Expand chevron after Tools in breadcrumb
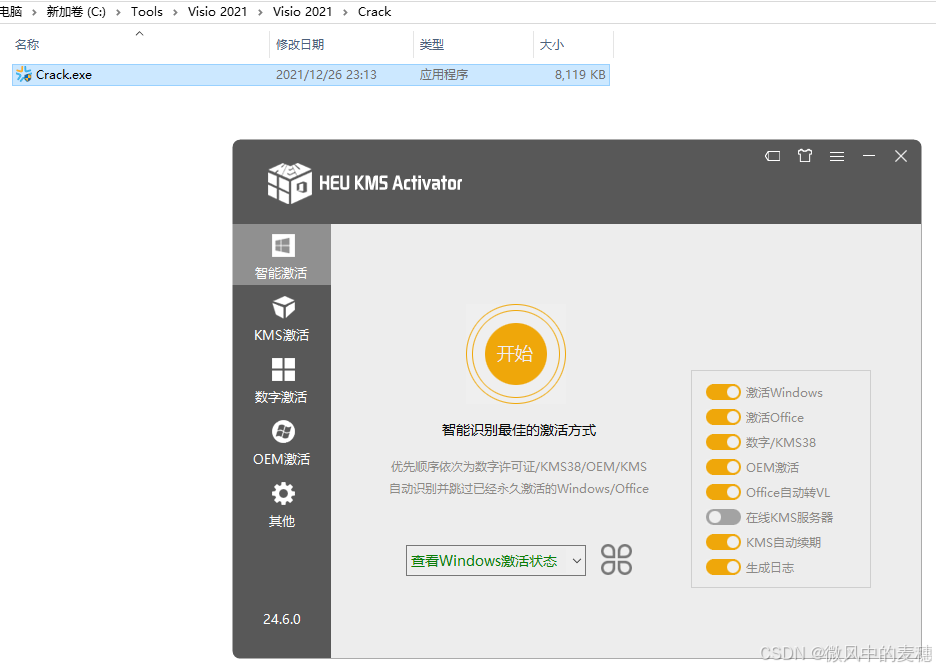This screenshot has height=669, width=936. [175, 12]
